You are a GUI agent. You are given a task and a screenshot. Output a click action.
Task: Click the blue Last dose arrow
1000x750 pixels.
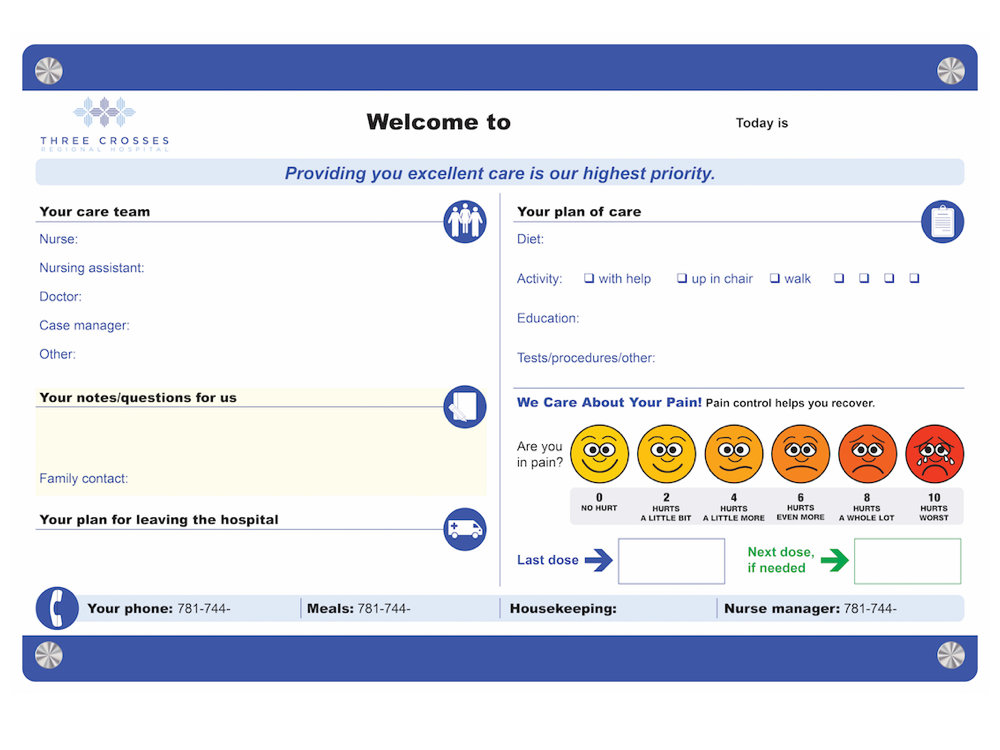click(x=598, y=560)
